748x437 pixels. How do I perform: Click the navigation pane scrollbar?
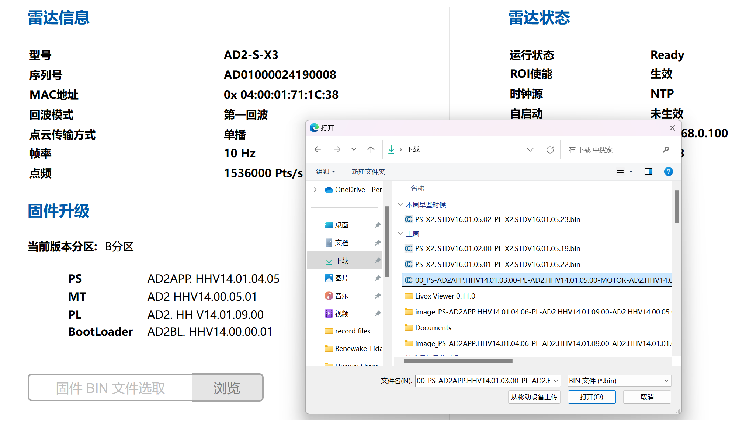point(387,243)
